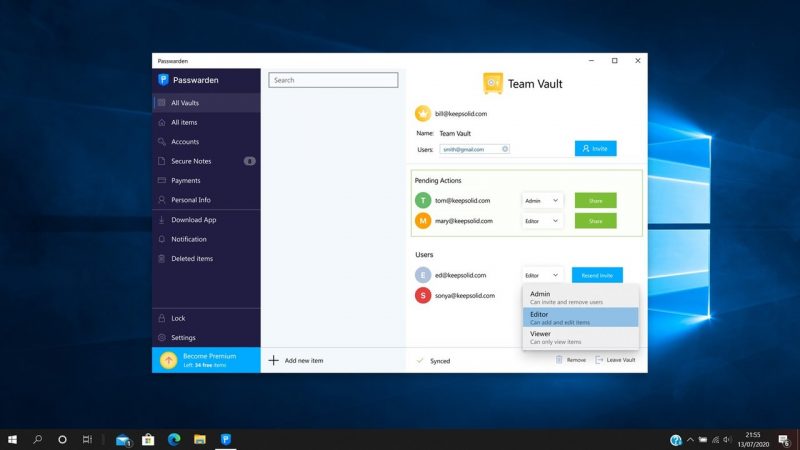Click Leave Vault button

[x=615, y=360]
